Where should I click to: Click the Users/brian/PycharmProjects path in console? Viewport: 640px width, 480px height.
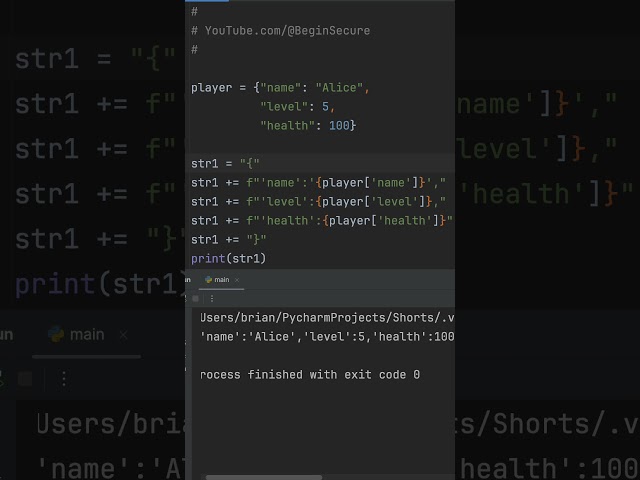[x=327, y=318]
